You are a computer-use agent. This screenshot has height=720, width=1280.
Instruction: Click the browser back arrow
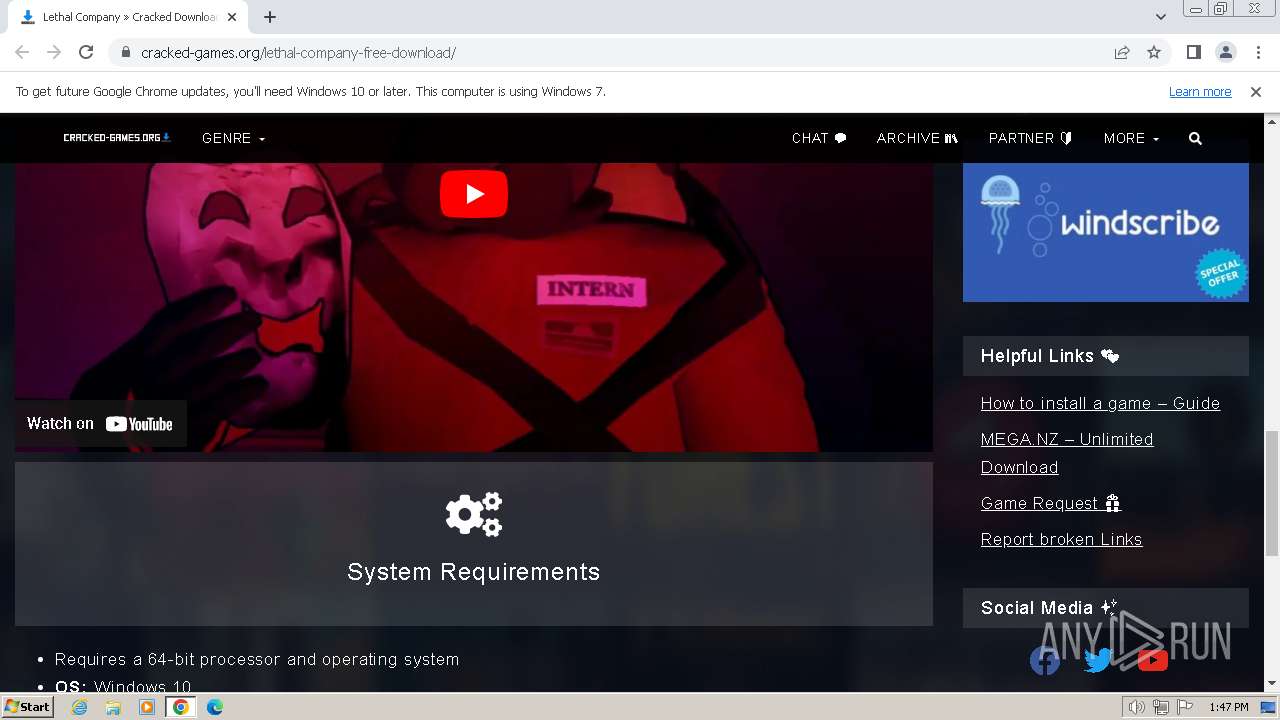tap(22, 53)
